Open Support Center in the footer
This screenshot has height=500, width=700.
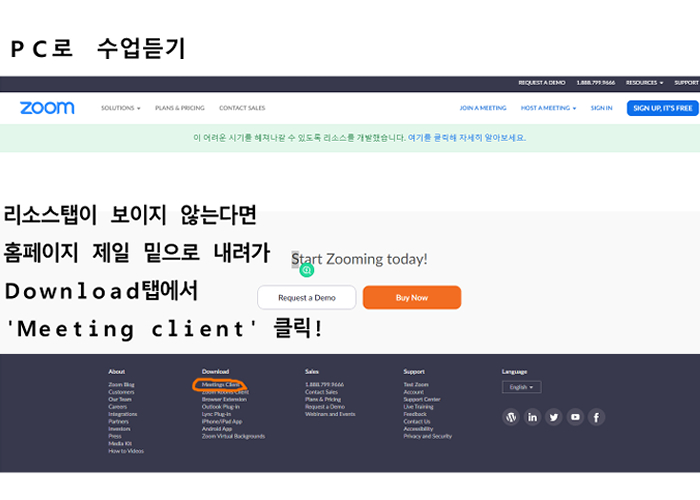pyautogui.click(x=422, y=399)
